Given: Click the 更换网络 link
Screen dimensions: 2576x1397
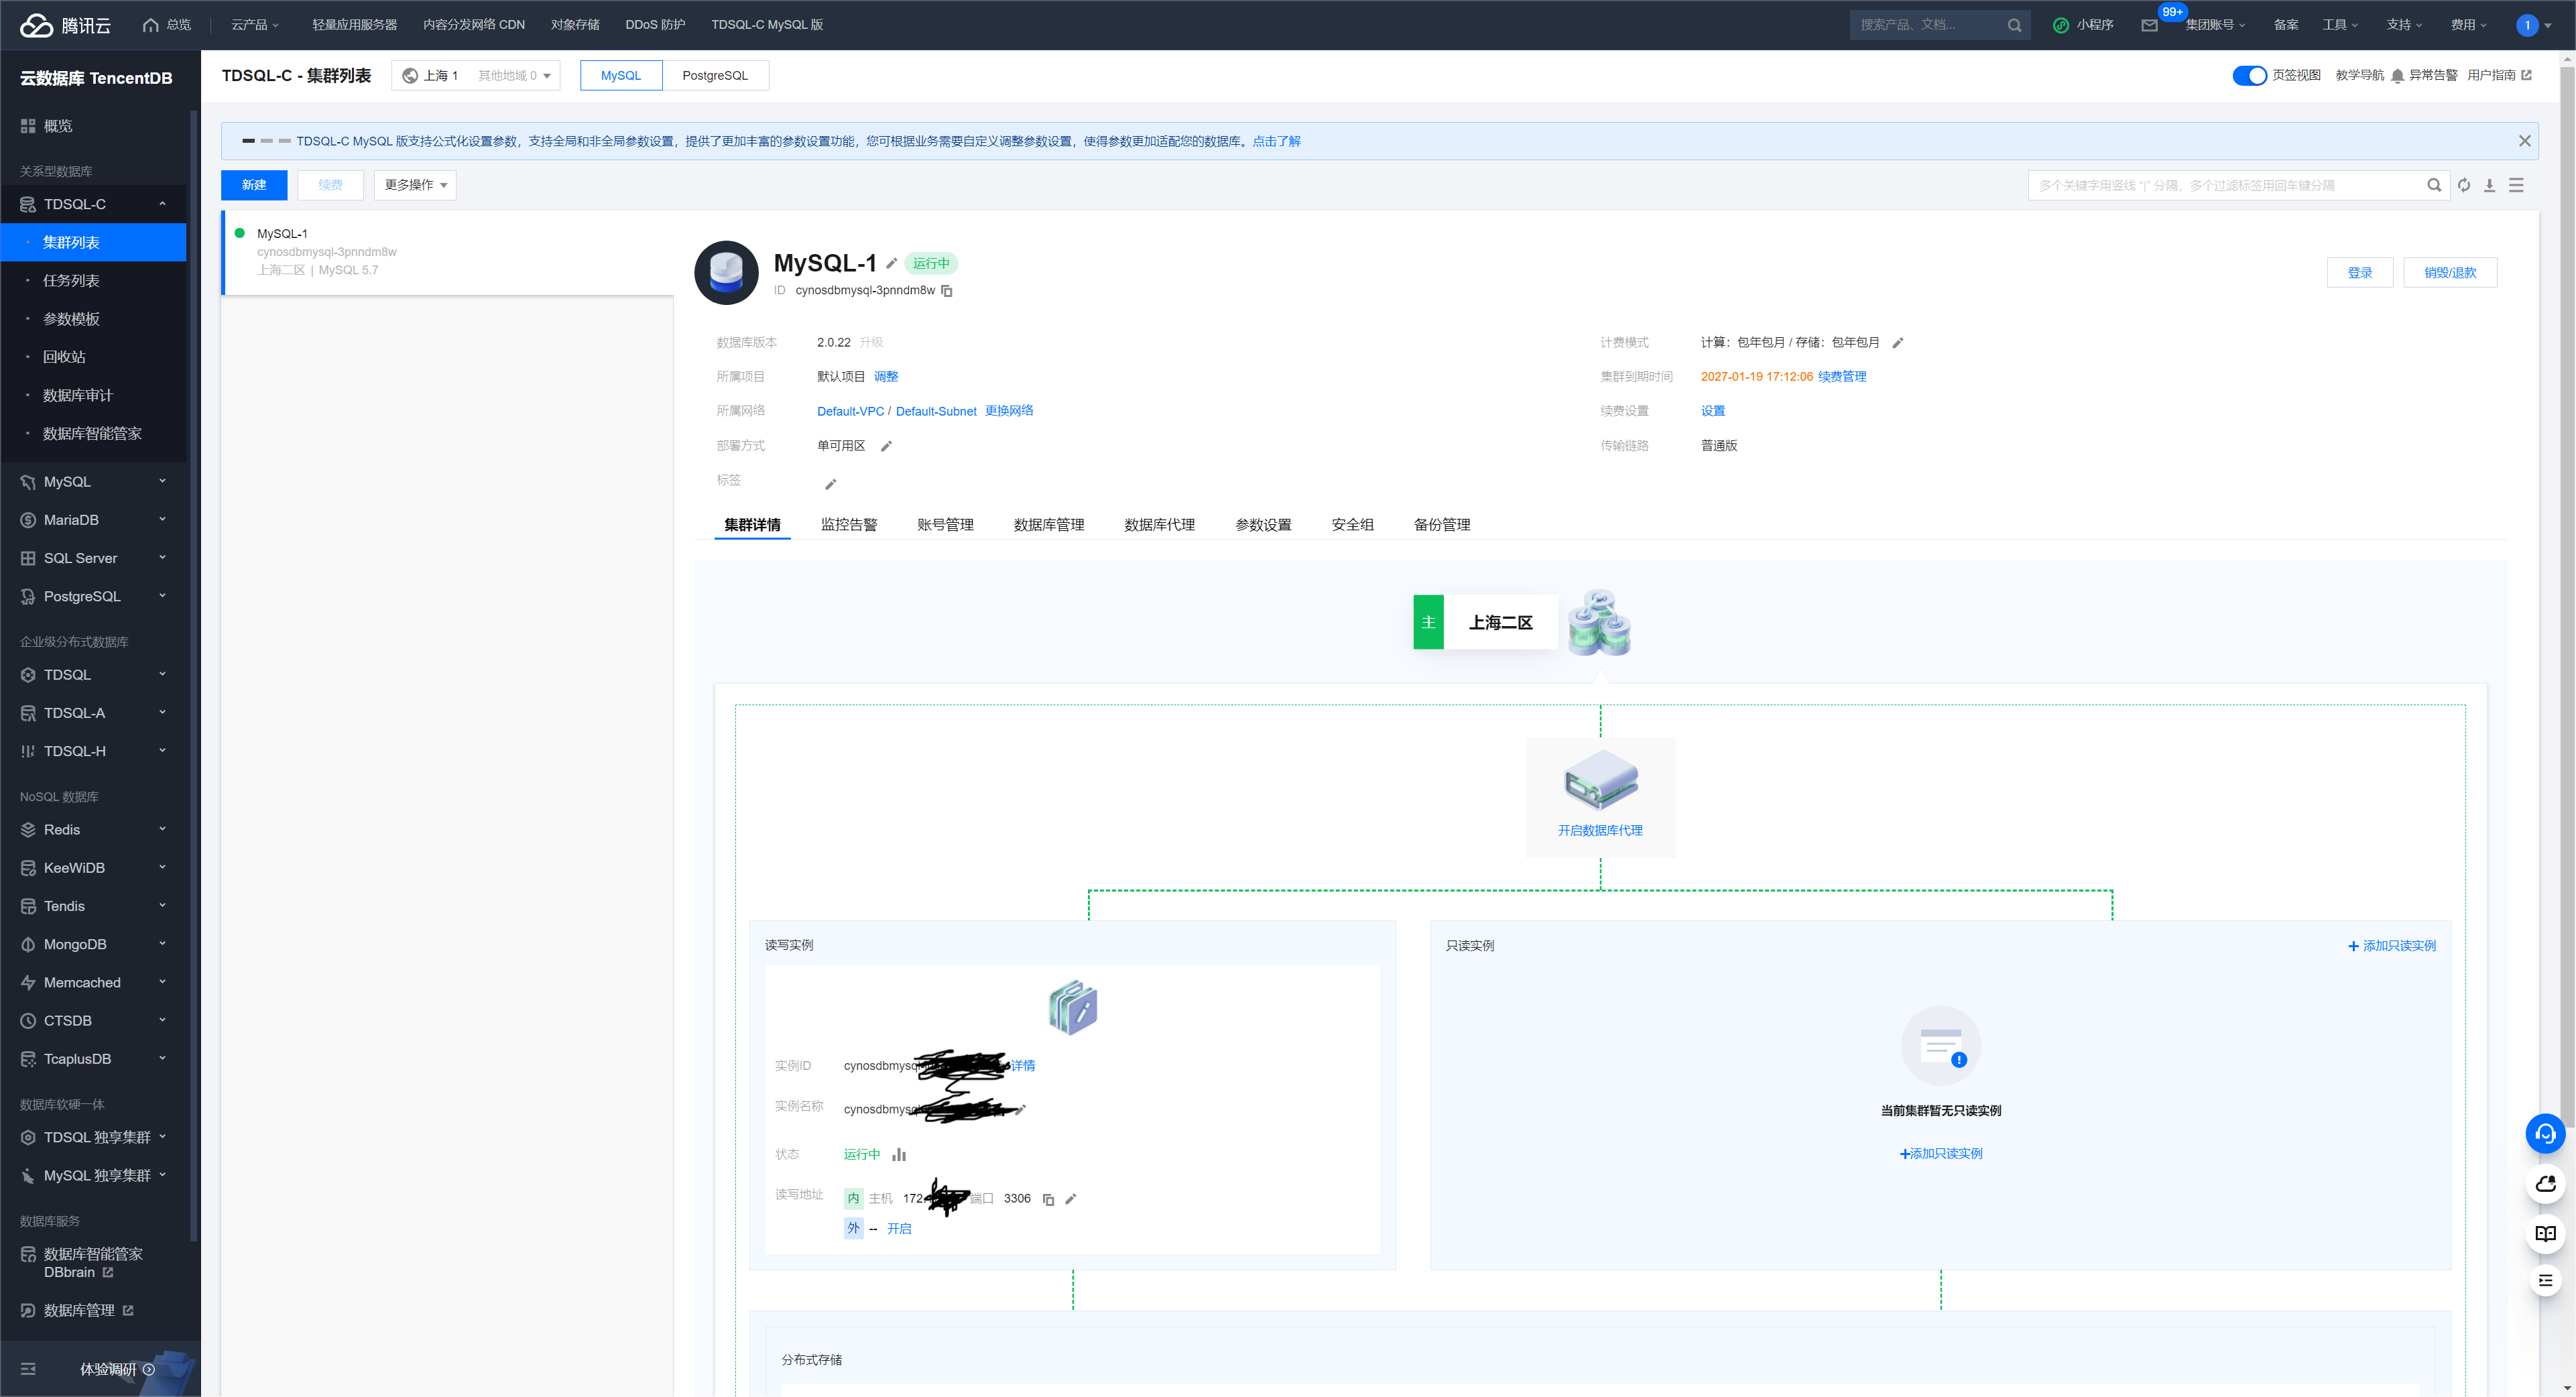Looking at the screenshot, I should click(x=1009, y=411).
